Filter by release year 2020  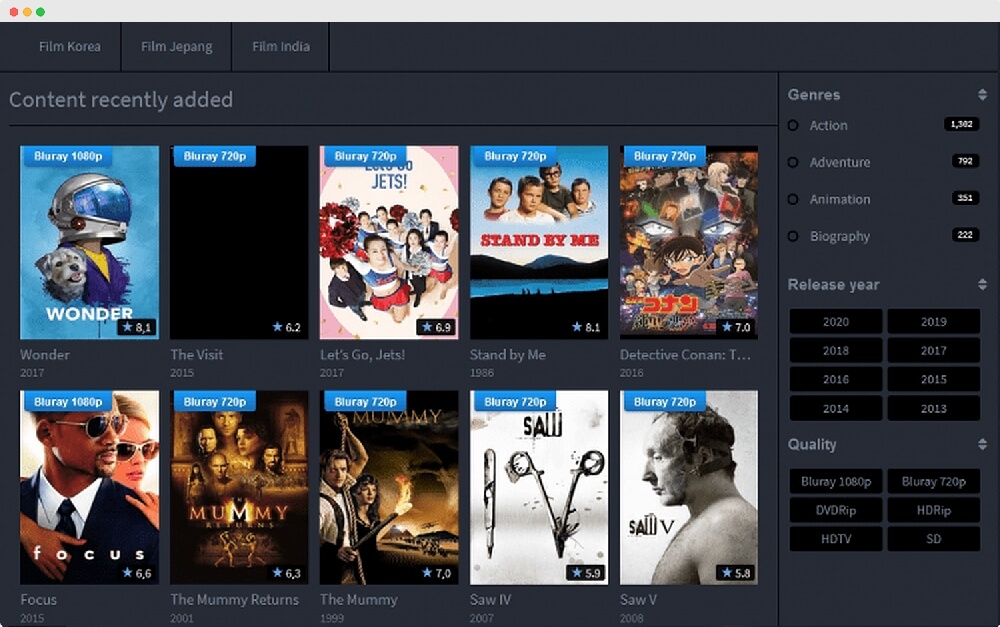(x=835, y=321)
